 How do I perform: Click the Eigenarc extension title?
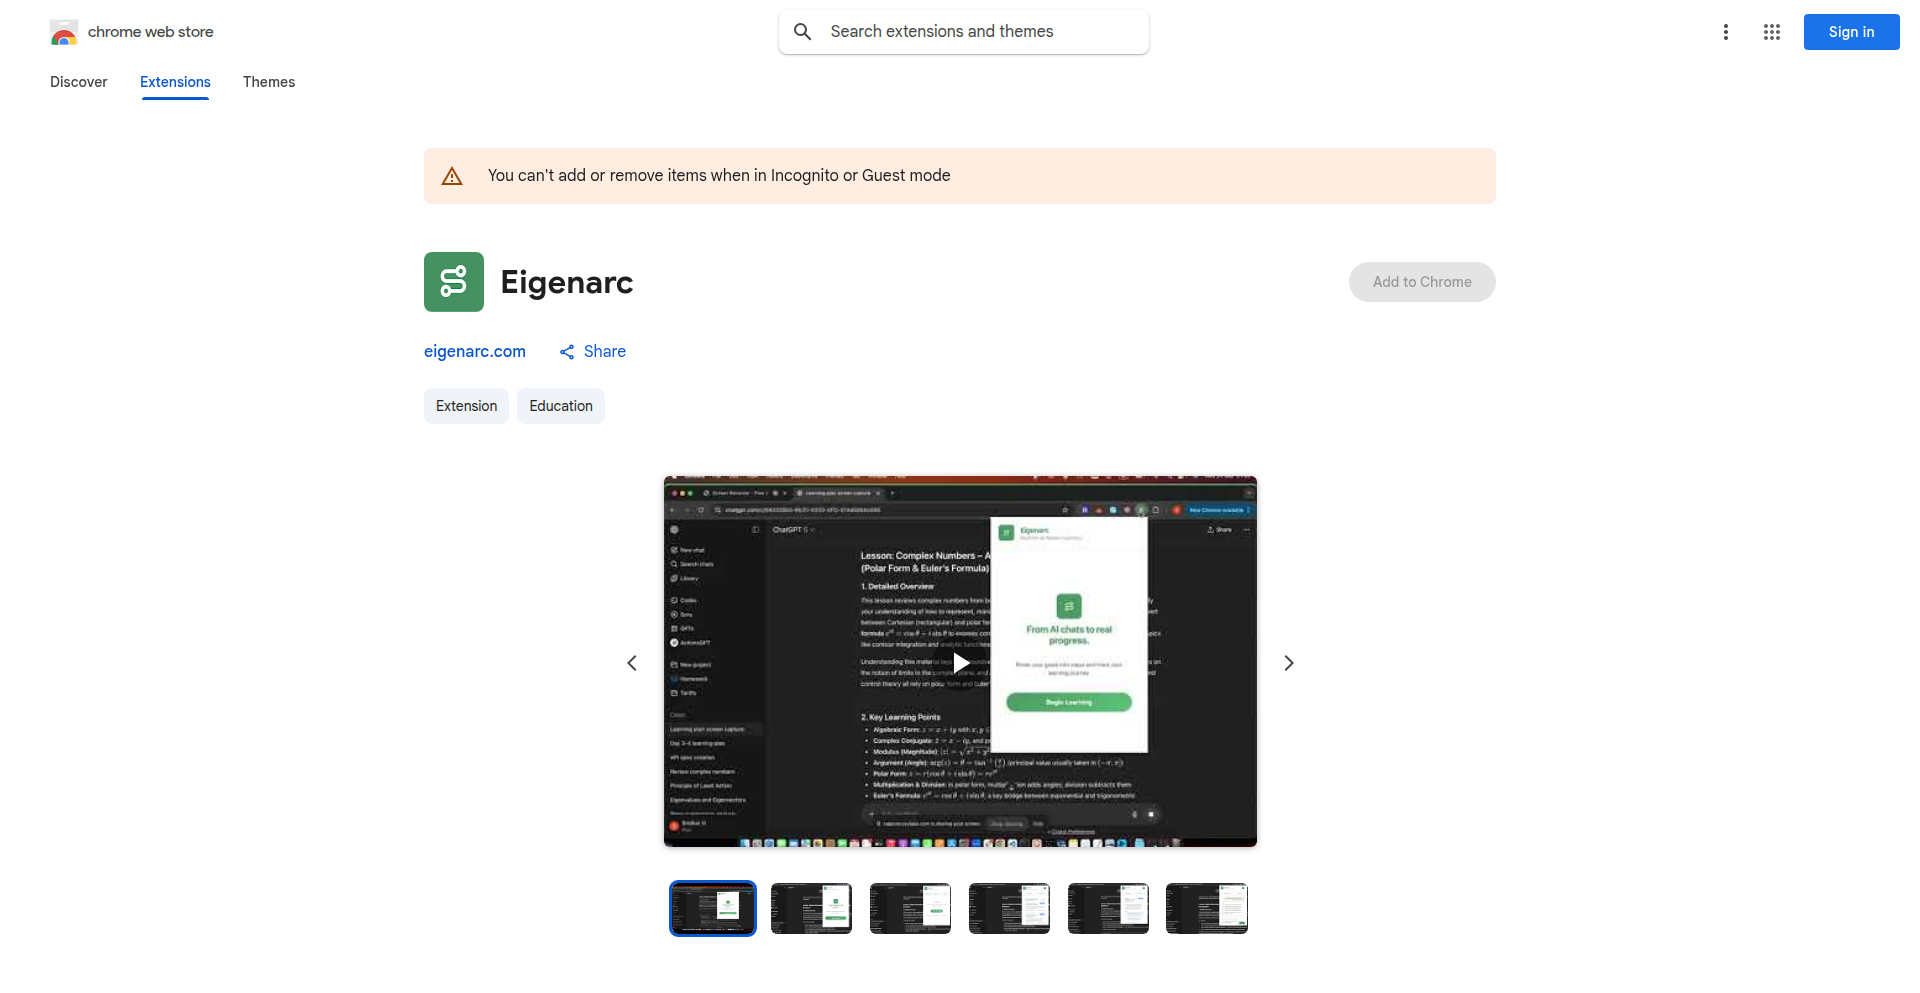(567, 282)
